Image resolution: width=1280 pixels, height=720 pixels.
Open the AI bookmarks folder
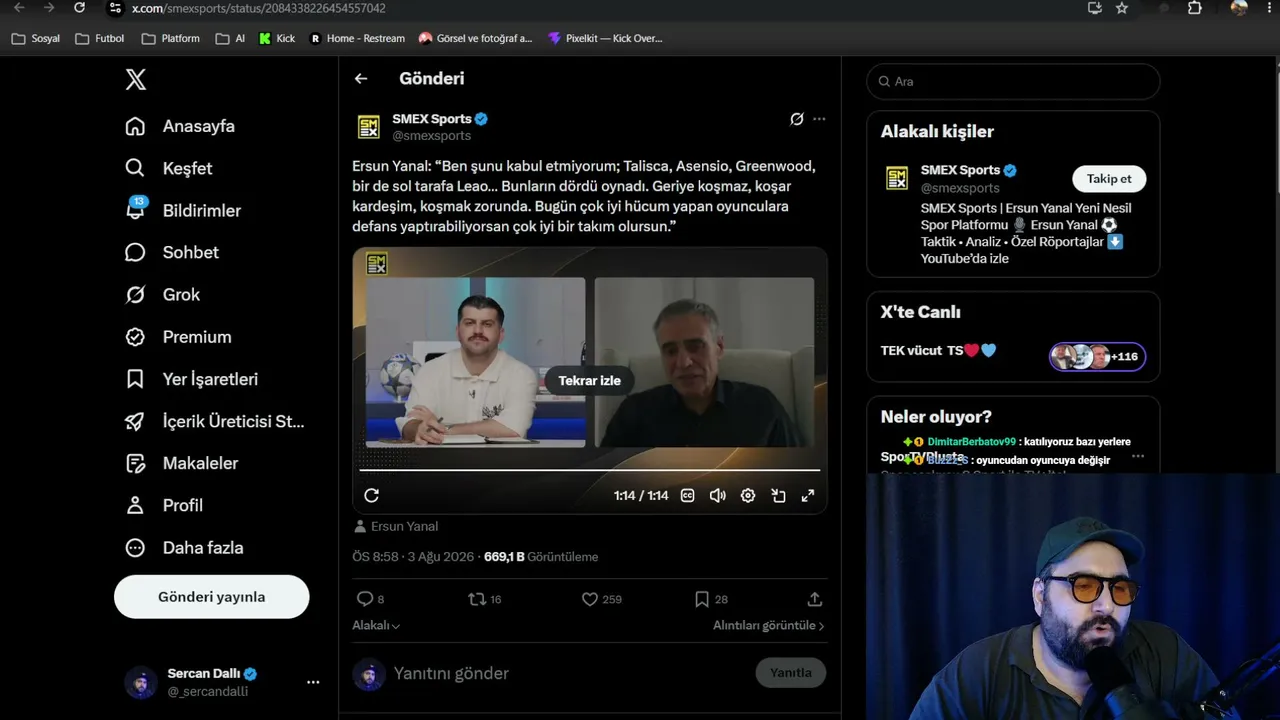click(230, 39)
